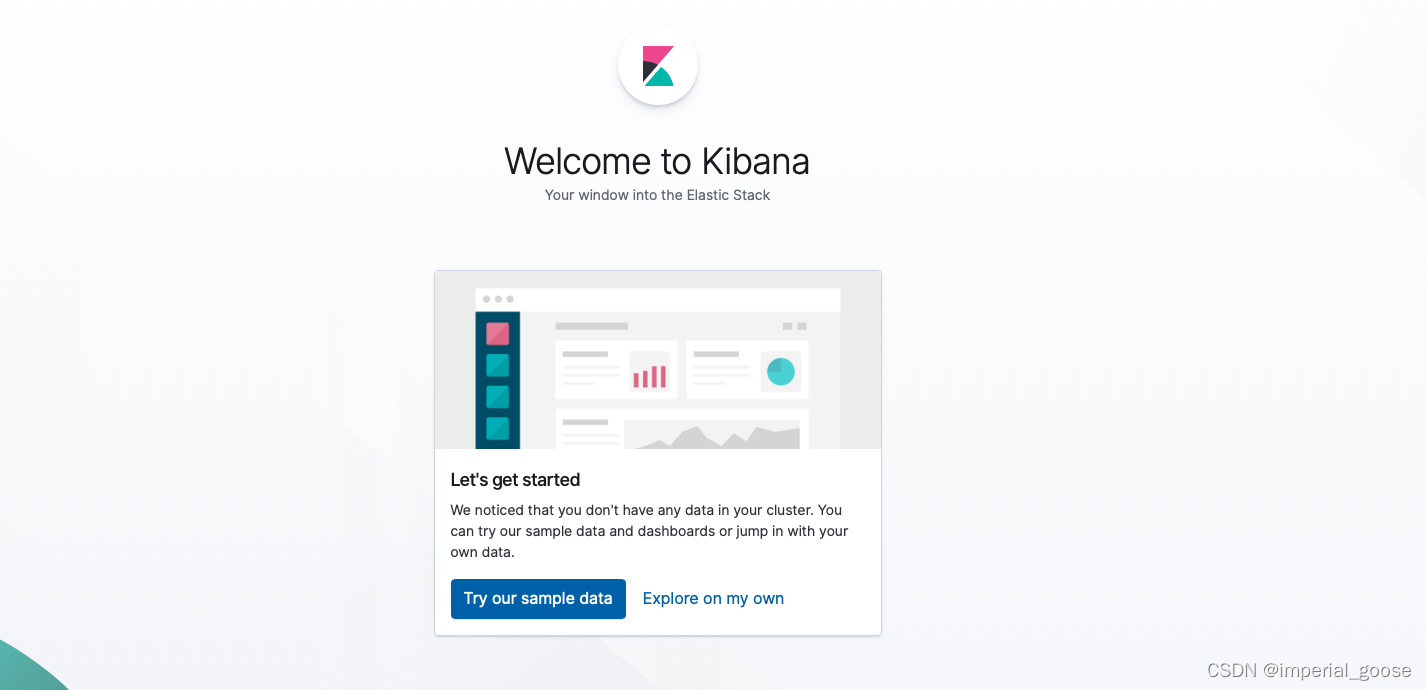Image resolution: width=1426 pixels, height=690 pixels.
Task: Click the dashboard preview thumbnail
Action: click(x=657, y=360)
